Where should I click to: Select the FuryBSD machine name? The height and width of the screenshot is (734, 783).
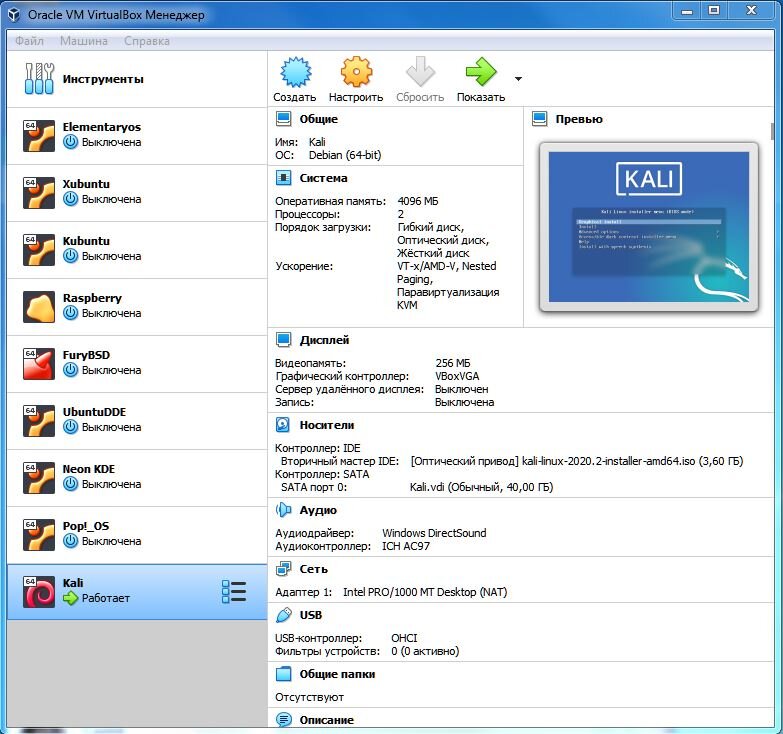pos(86,355)
